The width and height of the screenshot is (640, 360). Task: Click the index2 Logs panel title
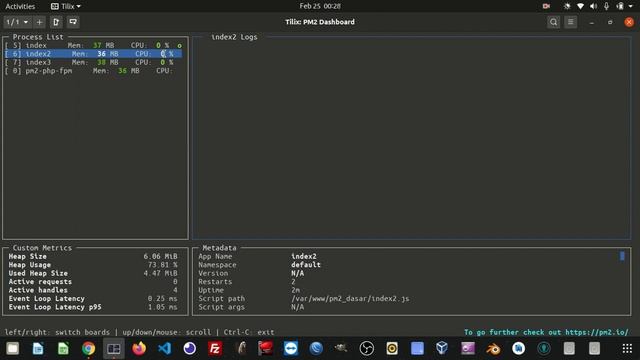tap(234, 37)
